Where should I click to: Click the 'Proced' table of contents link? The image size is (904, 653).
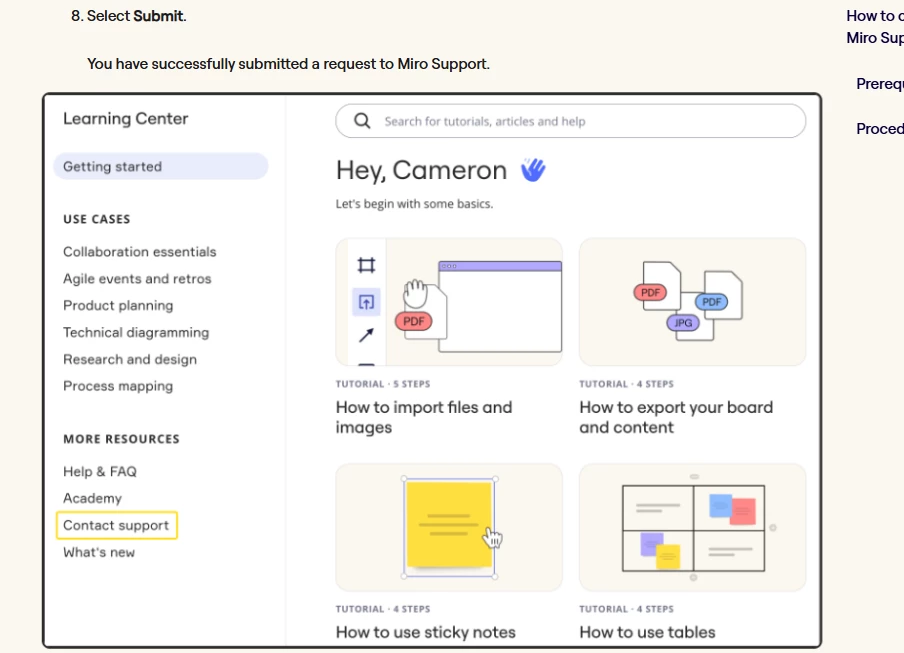pyautogui.click(x=880, y=129)
